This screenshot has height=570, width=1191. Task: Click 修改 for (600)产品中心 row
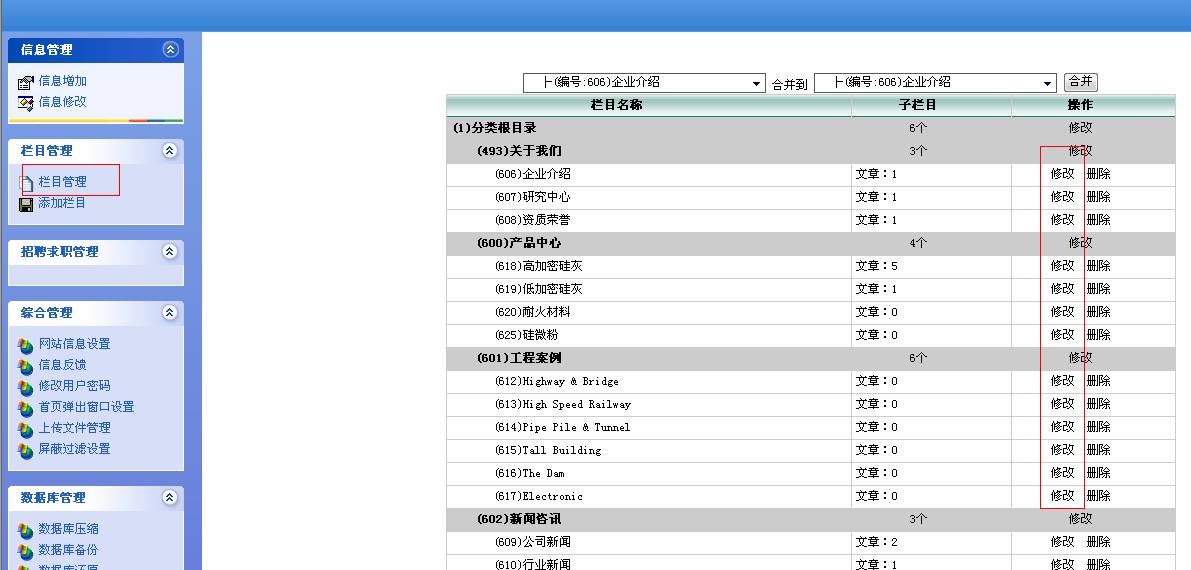[1080, 242]
